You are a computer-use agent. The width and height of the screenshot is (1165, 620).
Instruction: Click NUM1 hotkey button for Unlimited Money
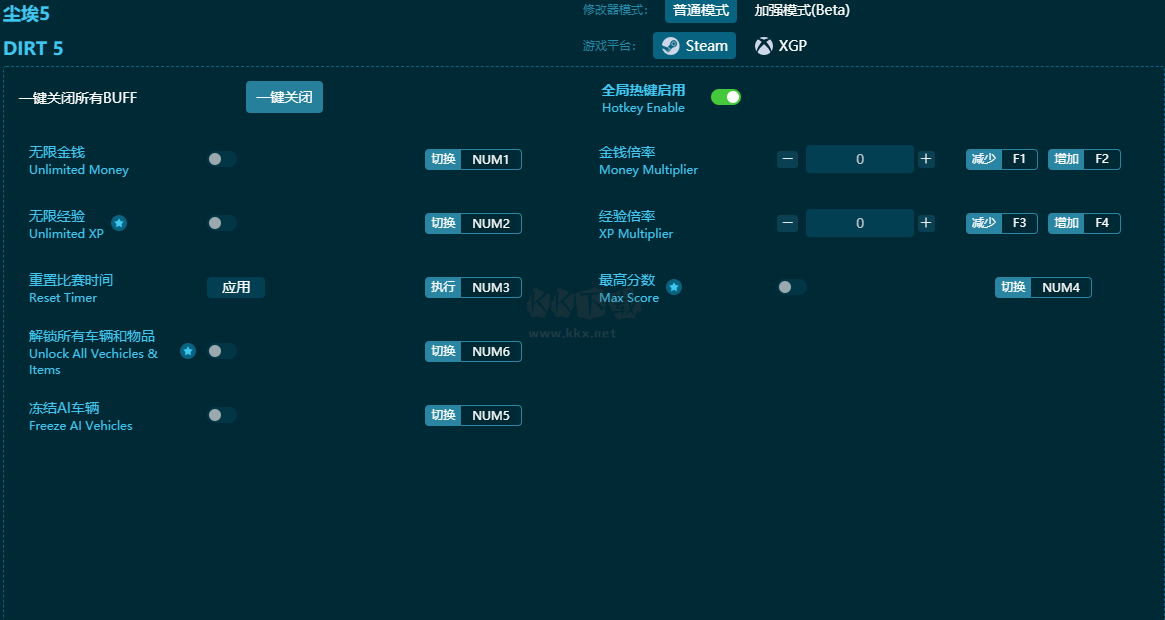(x=473, y=160)
